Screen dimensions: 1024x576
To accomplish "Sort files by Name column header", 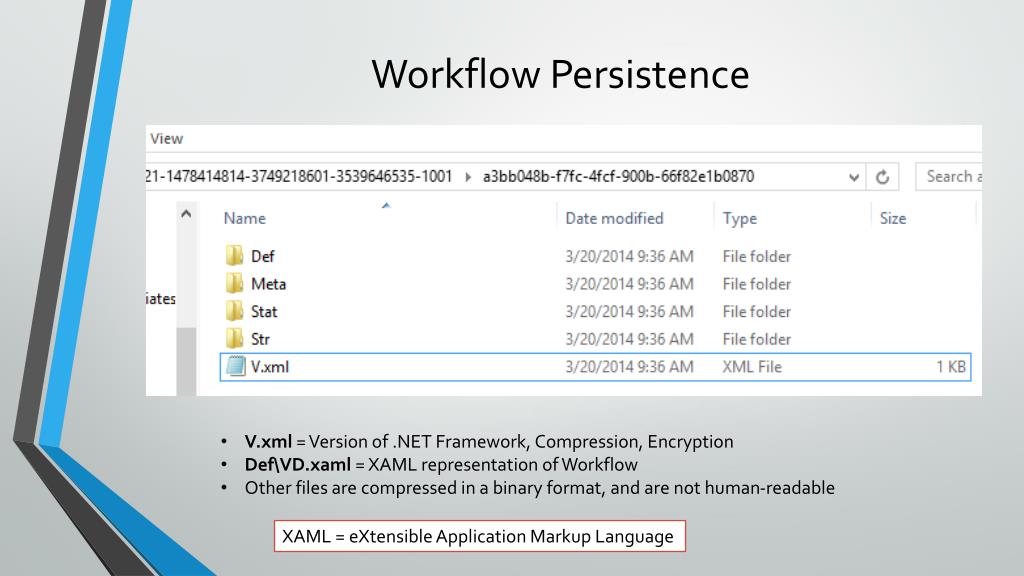I will pyautogui.click(x=244, y=218).
